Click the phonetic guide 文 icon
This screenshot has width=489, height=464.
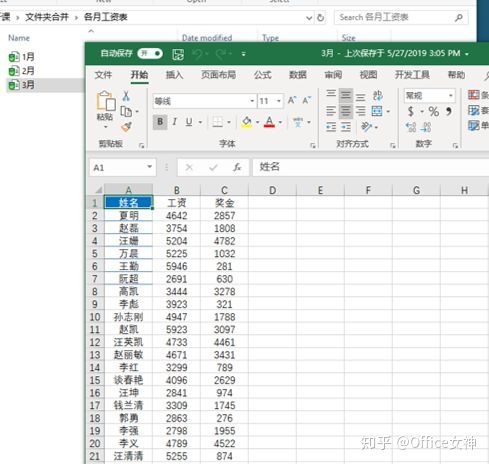(x=298, y=122)
